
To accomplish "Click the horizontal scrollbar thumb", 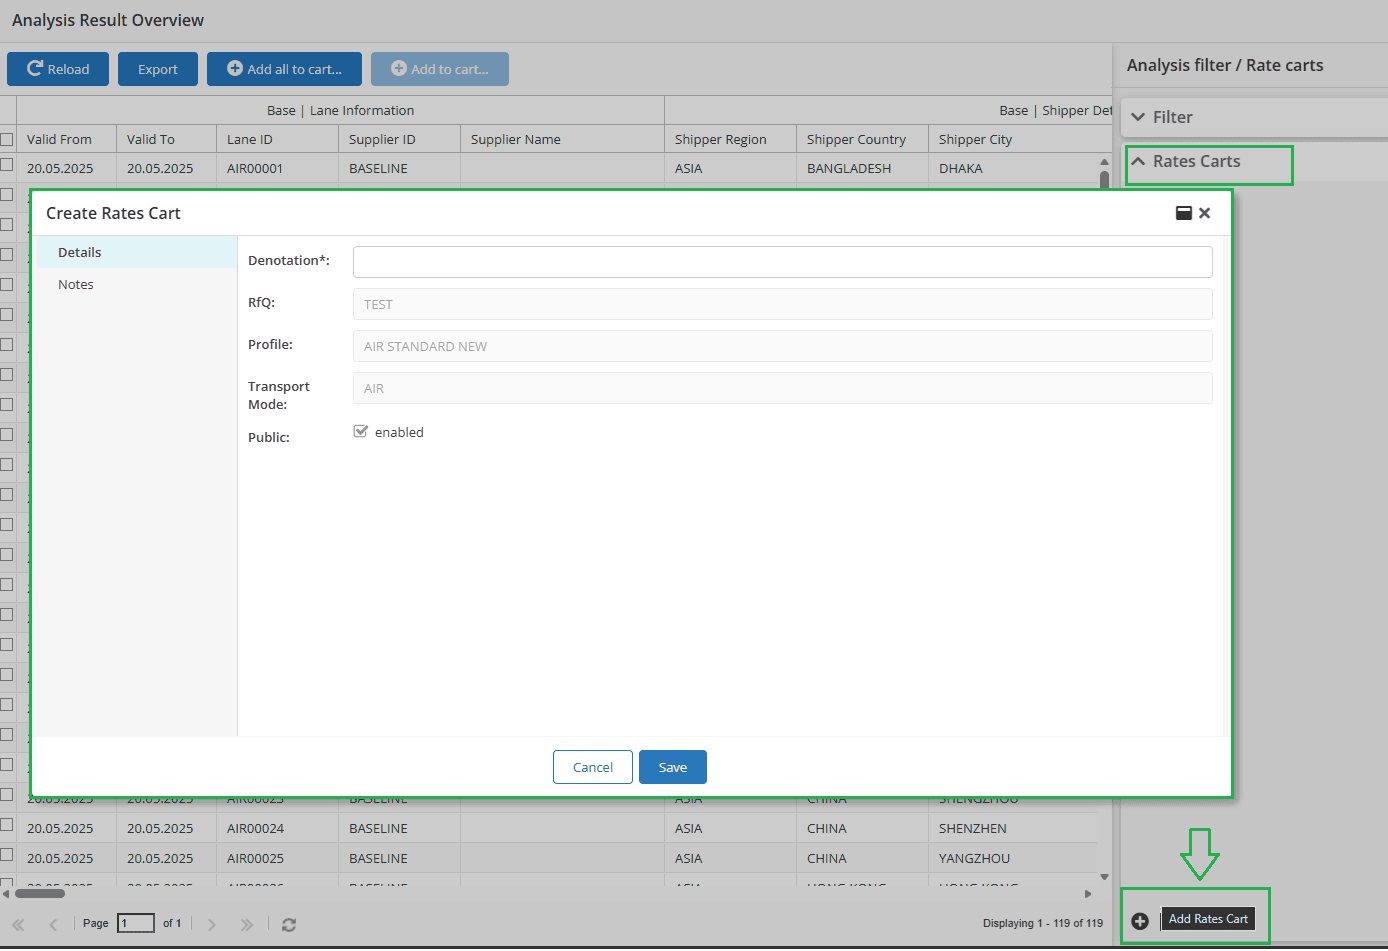I will coord(39,894).
